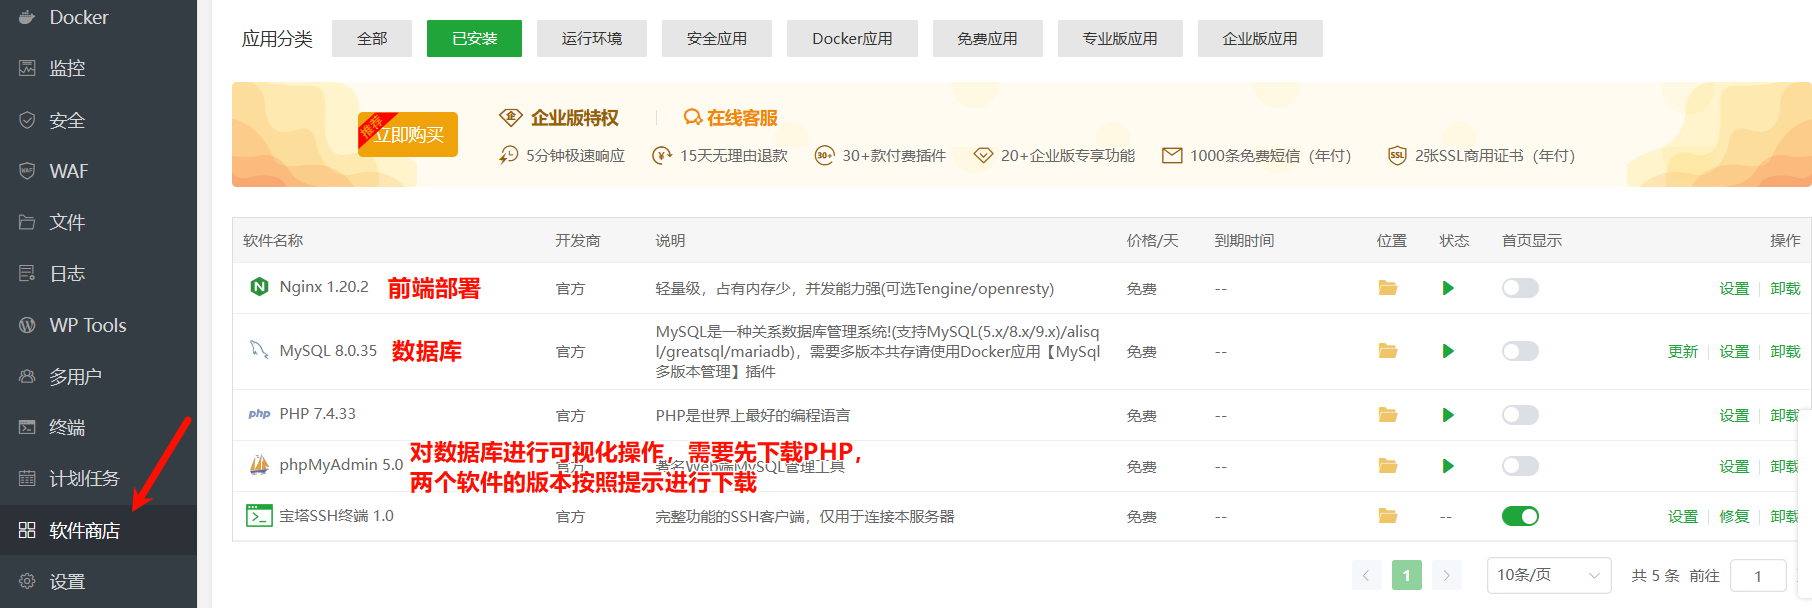1812x608 pixels.
Task: Open 宝塔SSH终端 folder location
Action: [x=1388, y=516]
